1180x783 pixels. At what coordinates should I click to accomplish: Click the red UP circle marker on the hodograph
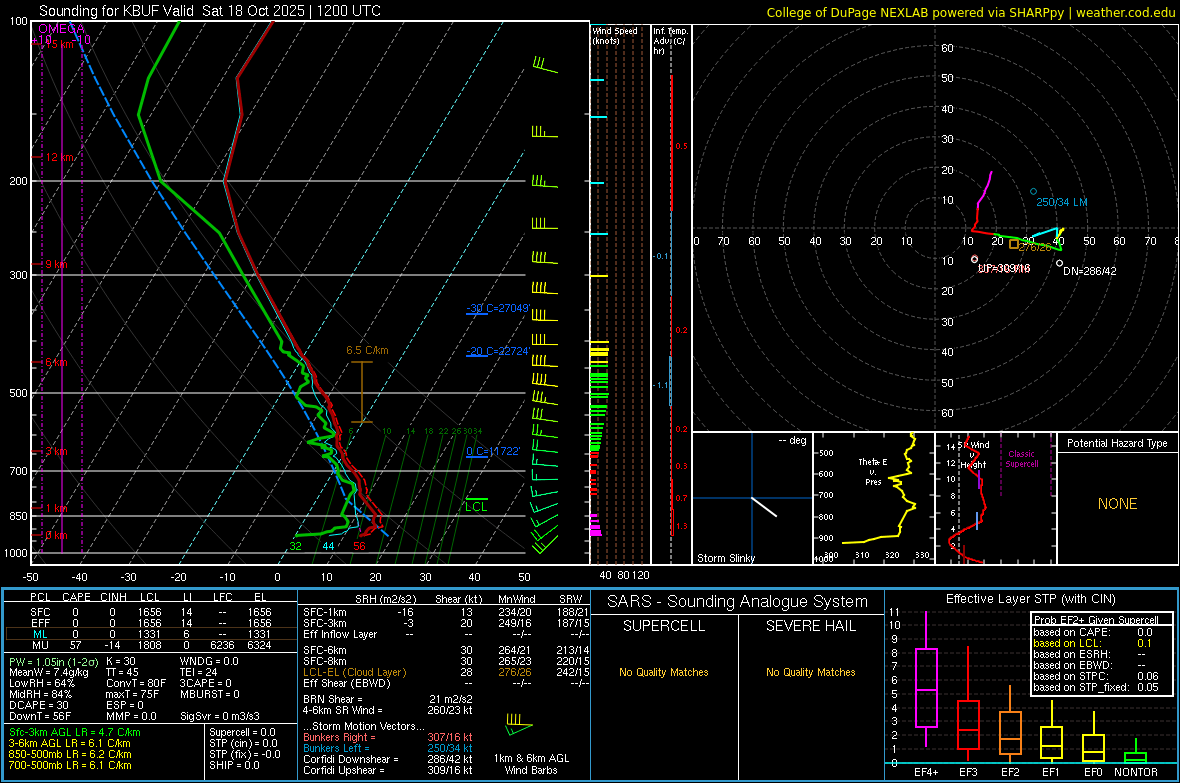tap(975, 259)
